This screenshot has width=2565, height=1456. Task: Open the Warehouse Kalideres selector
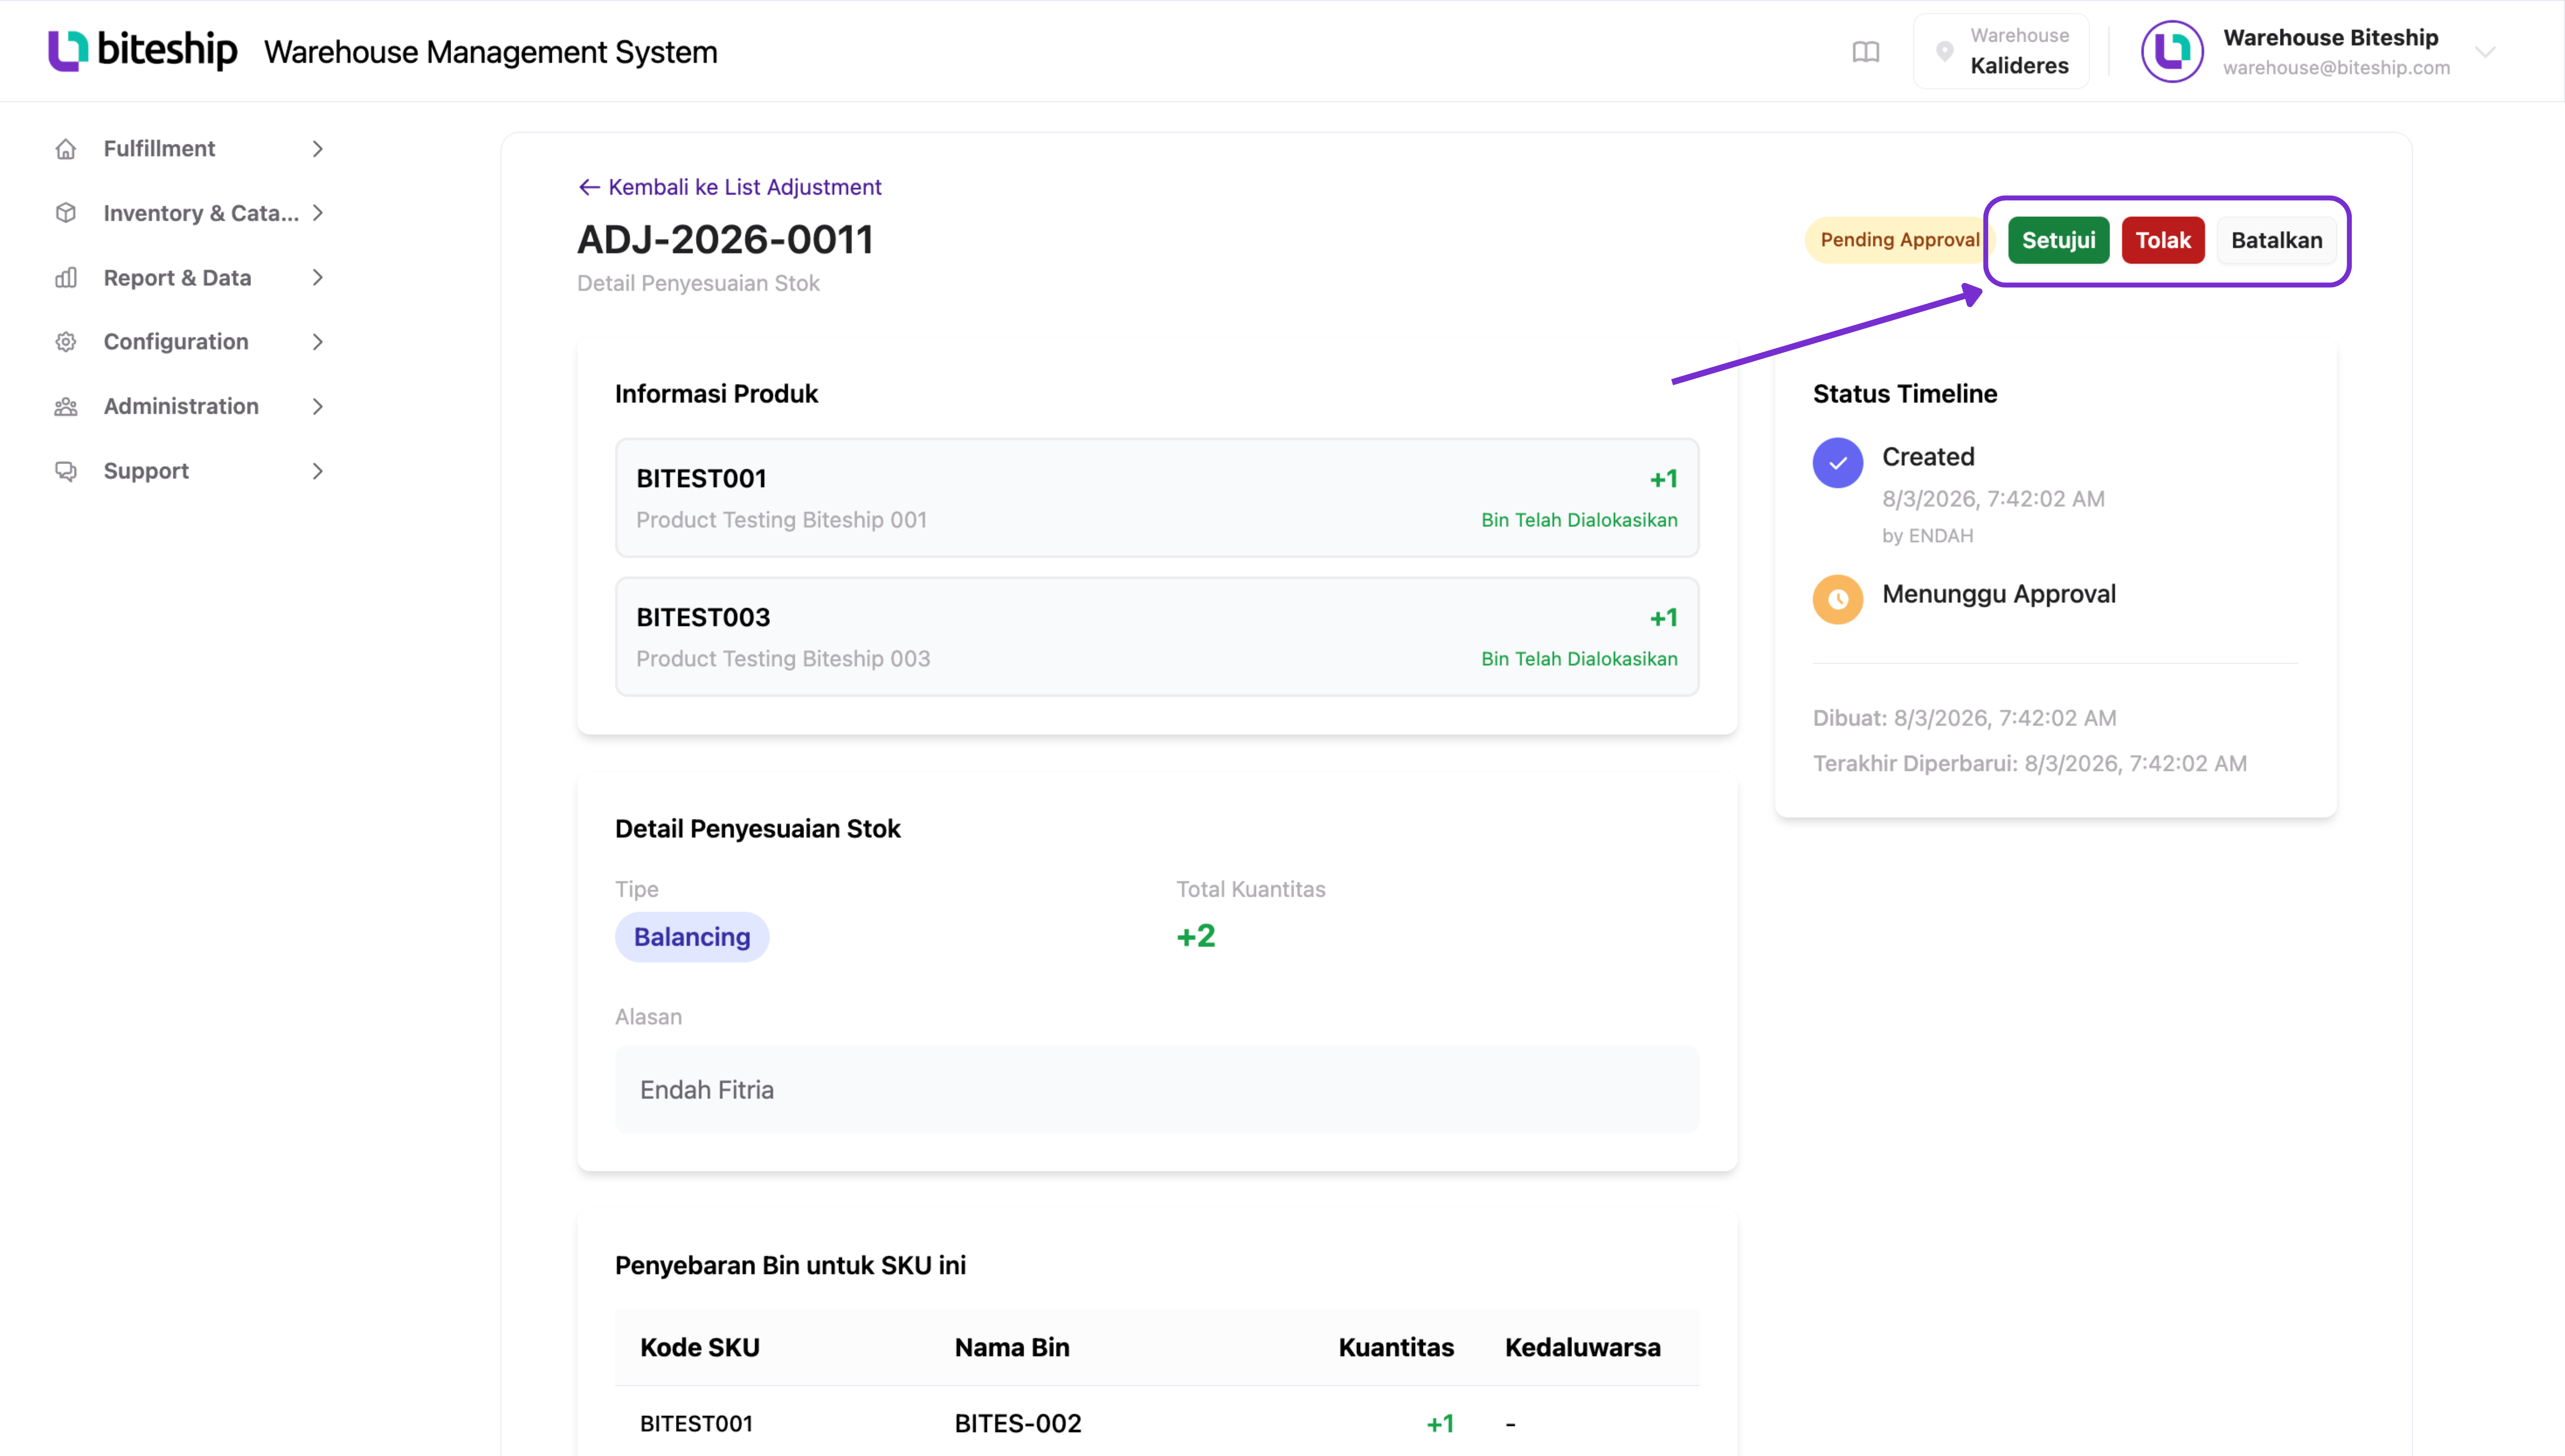2001,51
